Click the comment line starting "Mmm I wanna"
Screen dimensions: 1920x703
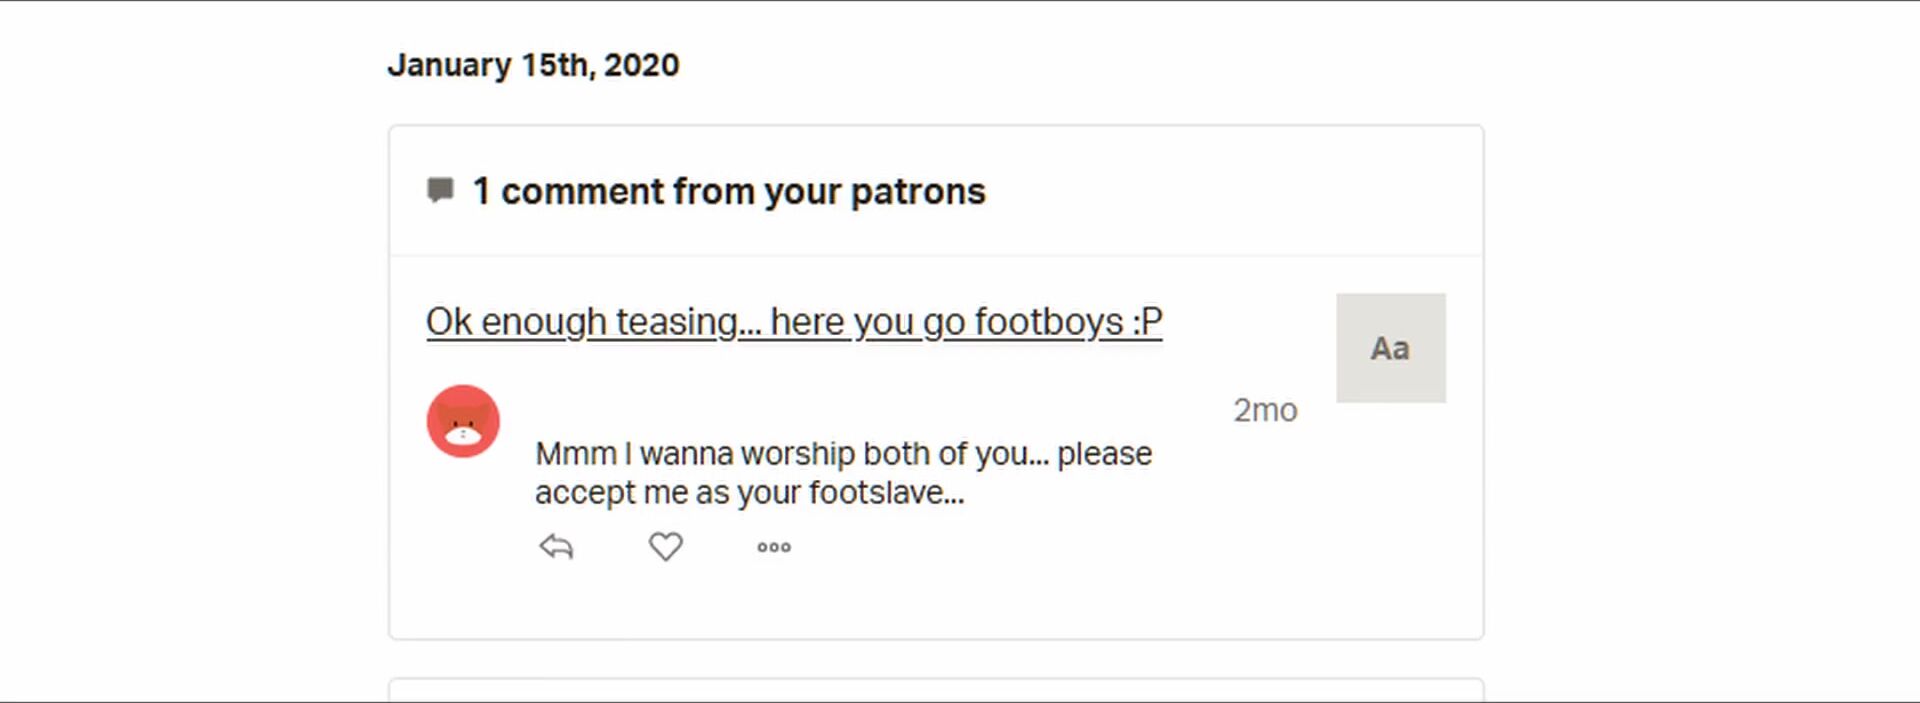pyautogui.click(x=843, y=454)
